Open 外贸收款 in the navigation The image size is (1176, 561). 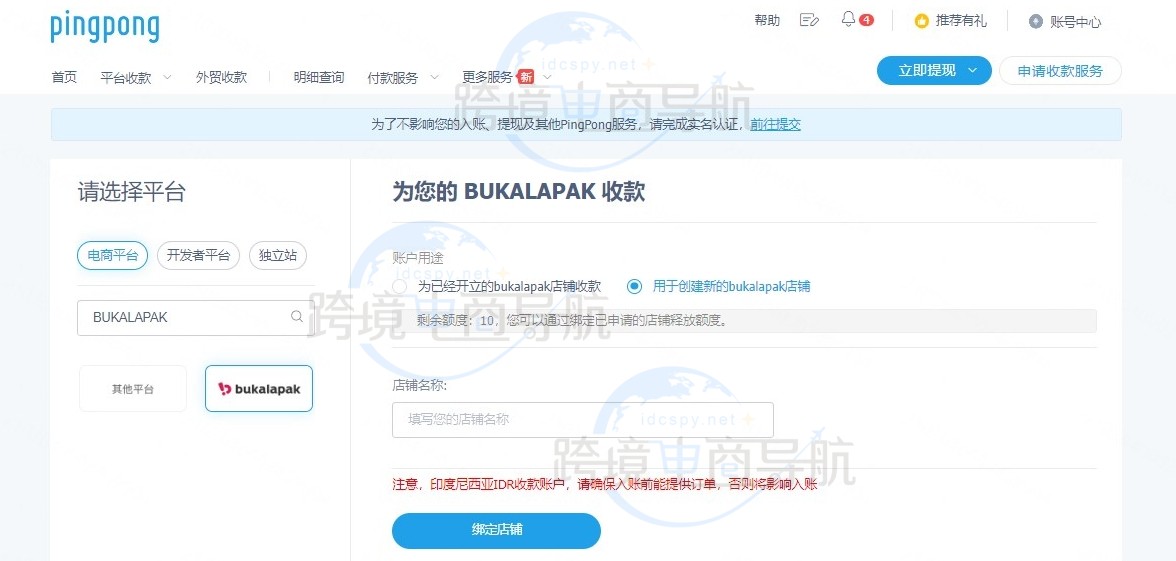click(221, 76)
